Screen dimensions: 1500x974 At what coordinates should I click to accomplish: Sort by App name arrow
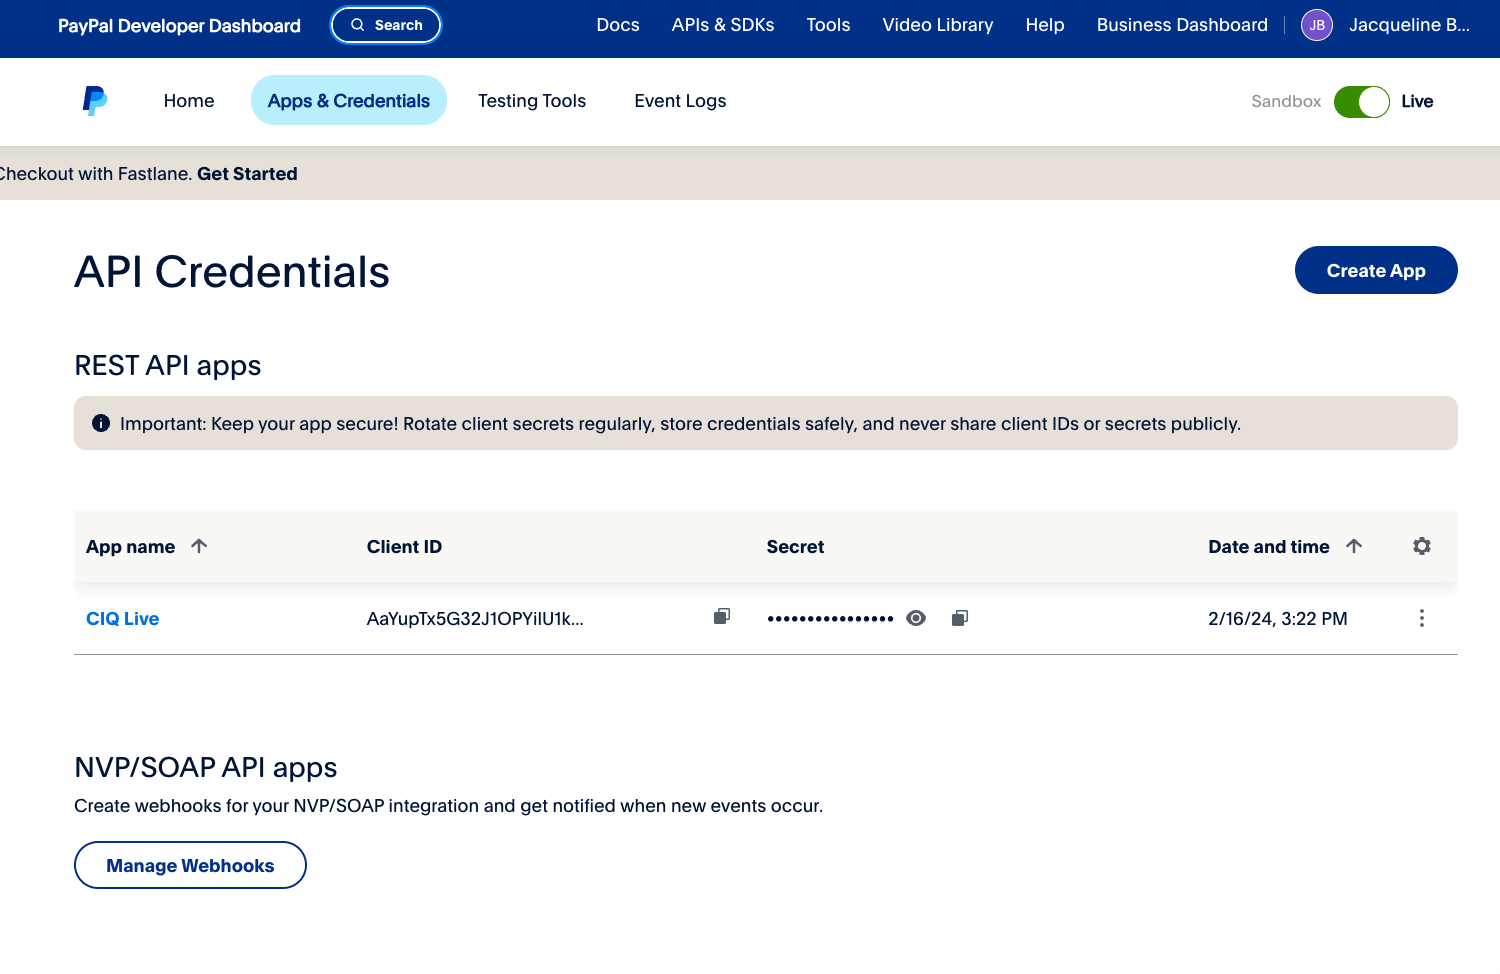click(x=199, y=546)
